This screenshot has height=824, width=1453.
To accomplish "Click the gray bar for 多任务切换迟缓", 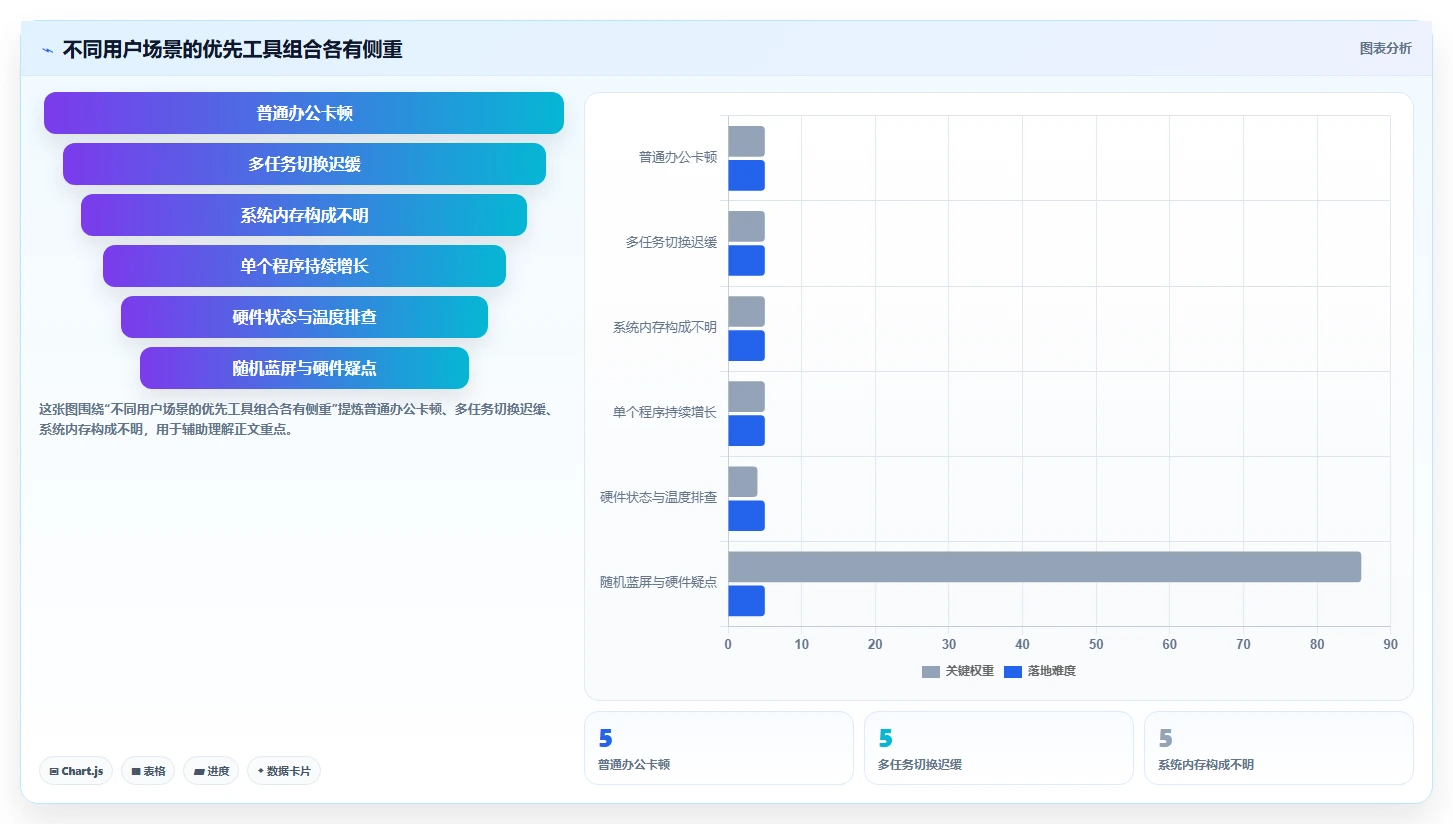I will (x=746, y=226).
